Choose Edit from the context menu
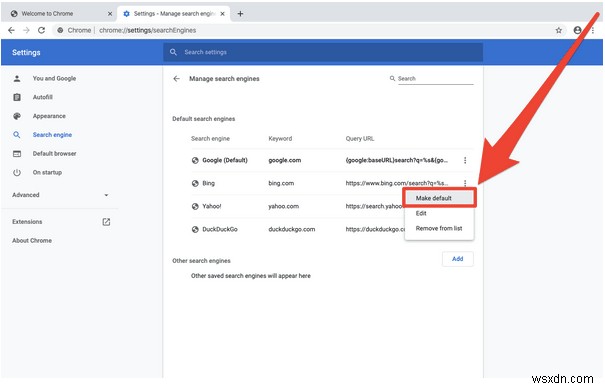605x389 pixels. tap(439, 213)
